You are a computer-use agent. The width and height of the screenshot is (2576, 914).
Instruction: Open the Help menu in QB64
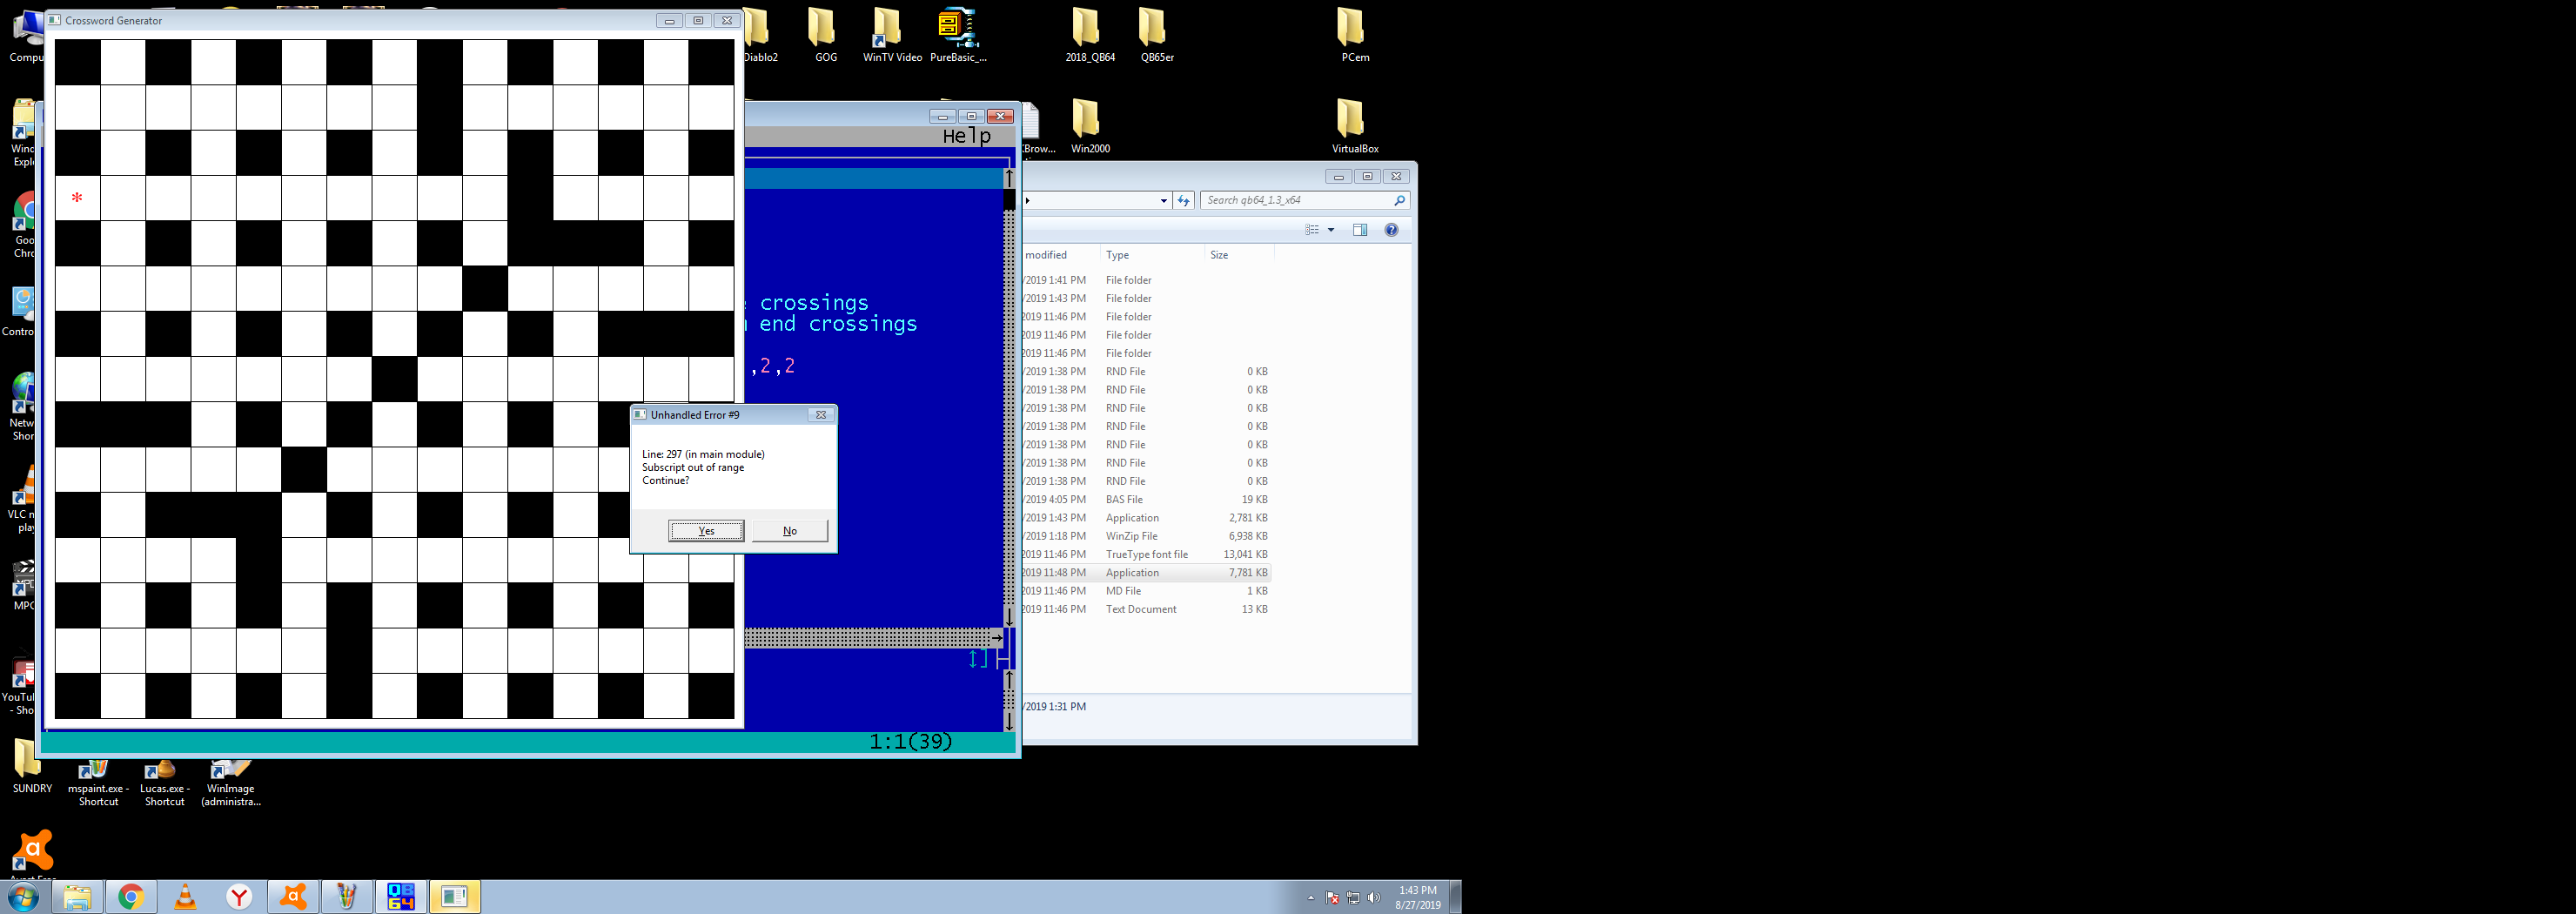(966, 136)
